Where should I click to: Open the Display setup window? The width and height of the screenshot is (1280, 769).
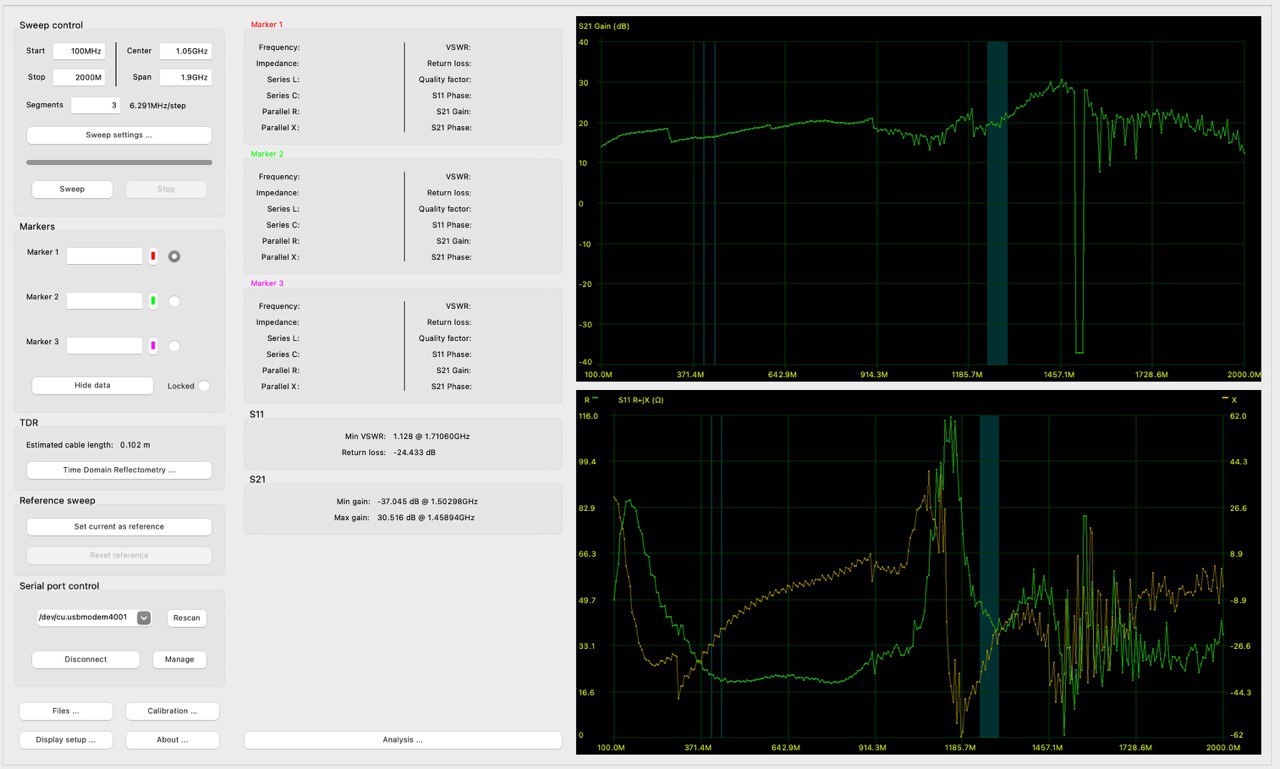(66, 740)
